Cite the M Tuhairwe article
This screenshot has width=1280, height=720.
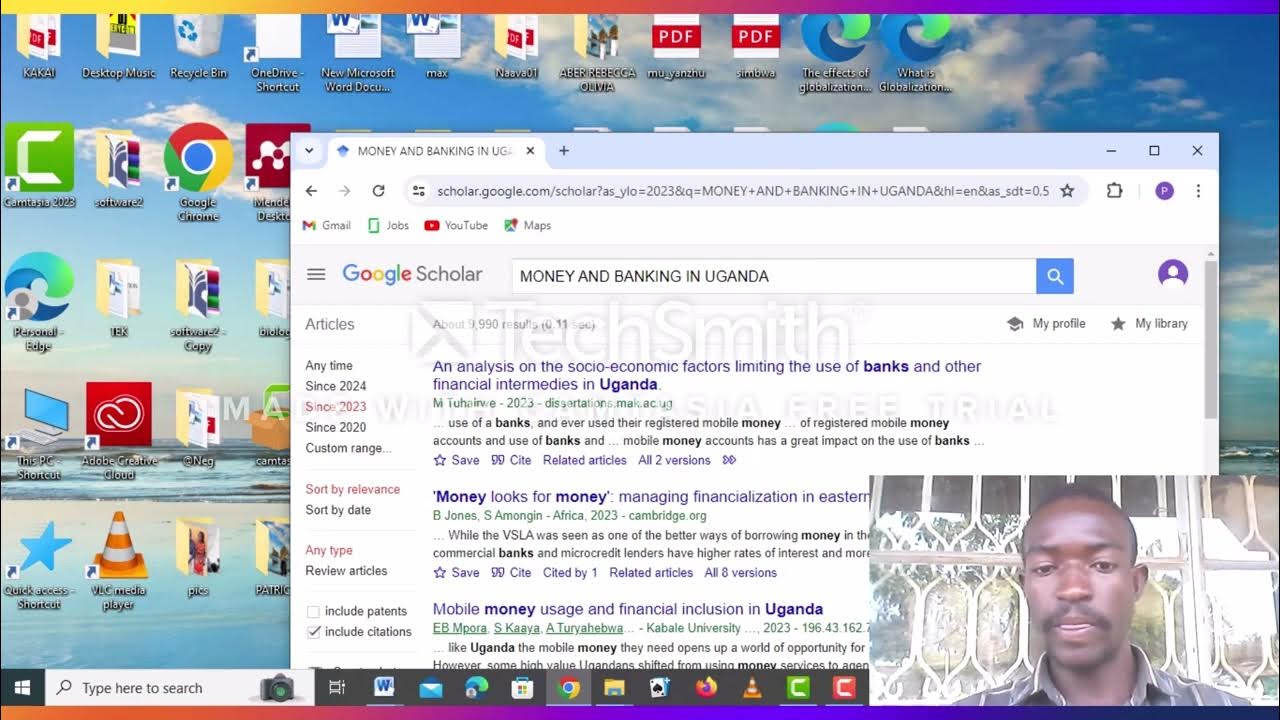511,460
